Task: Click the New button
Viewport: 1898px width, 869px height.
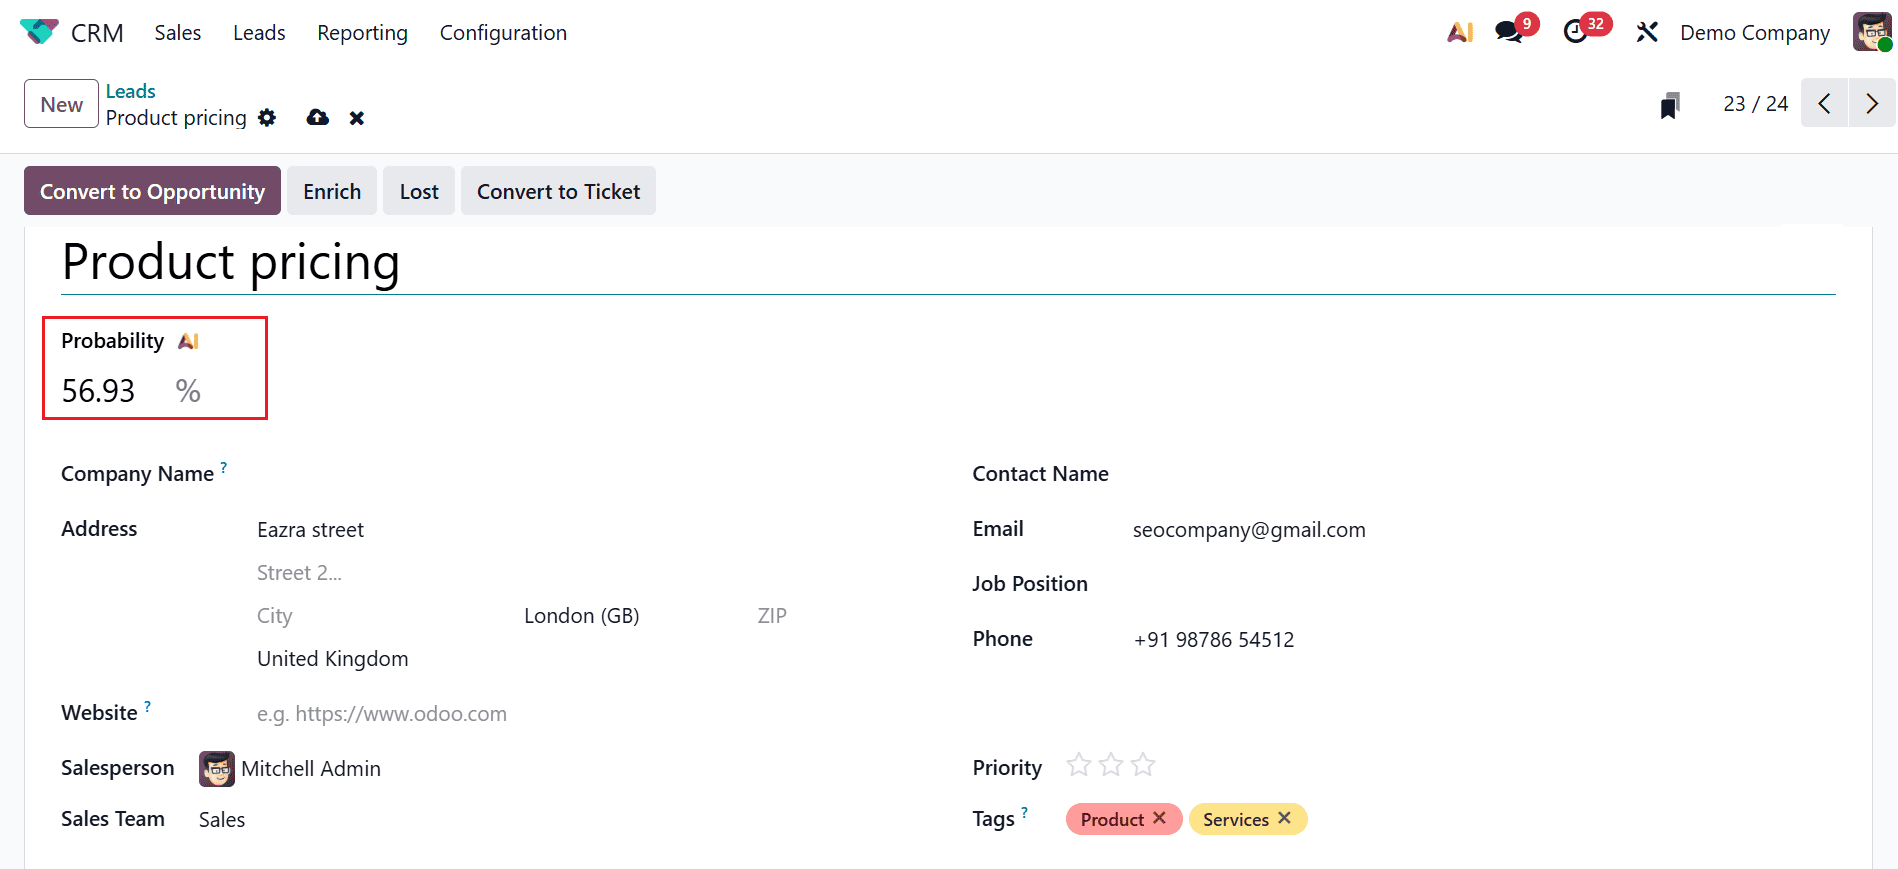Action: click(61, 104)
